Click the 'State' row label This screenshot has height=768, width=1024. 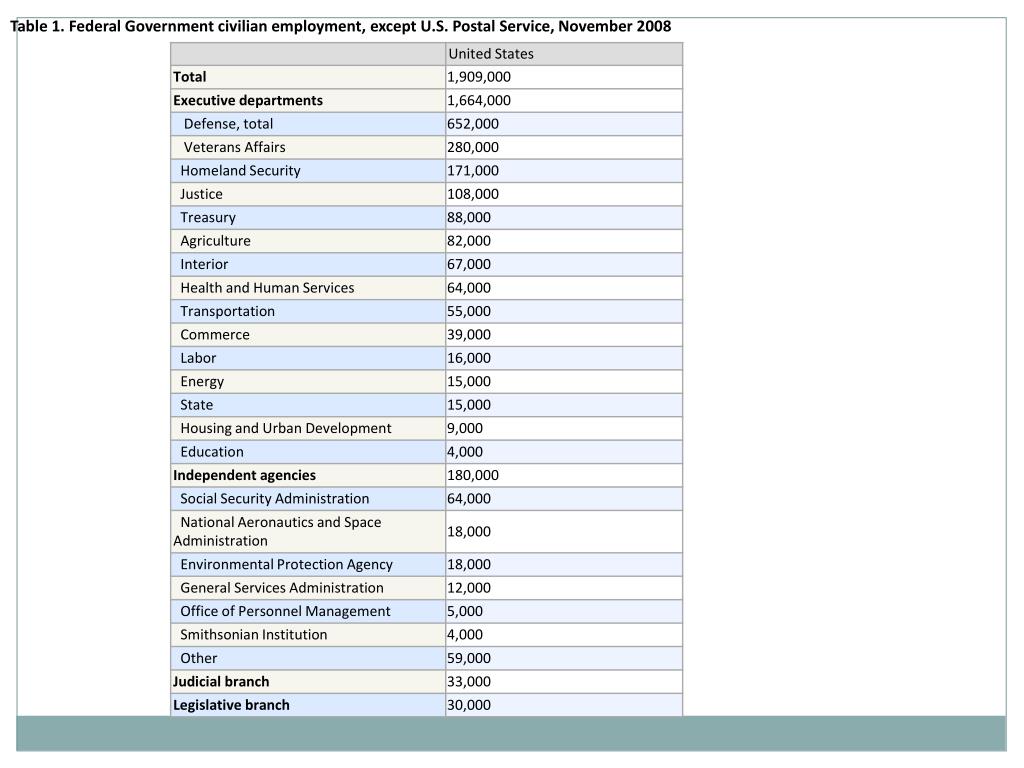tap(197, 406)
